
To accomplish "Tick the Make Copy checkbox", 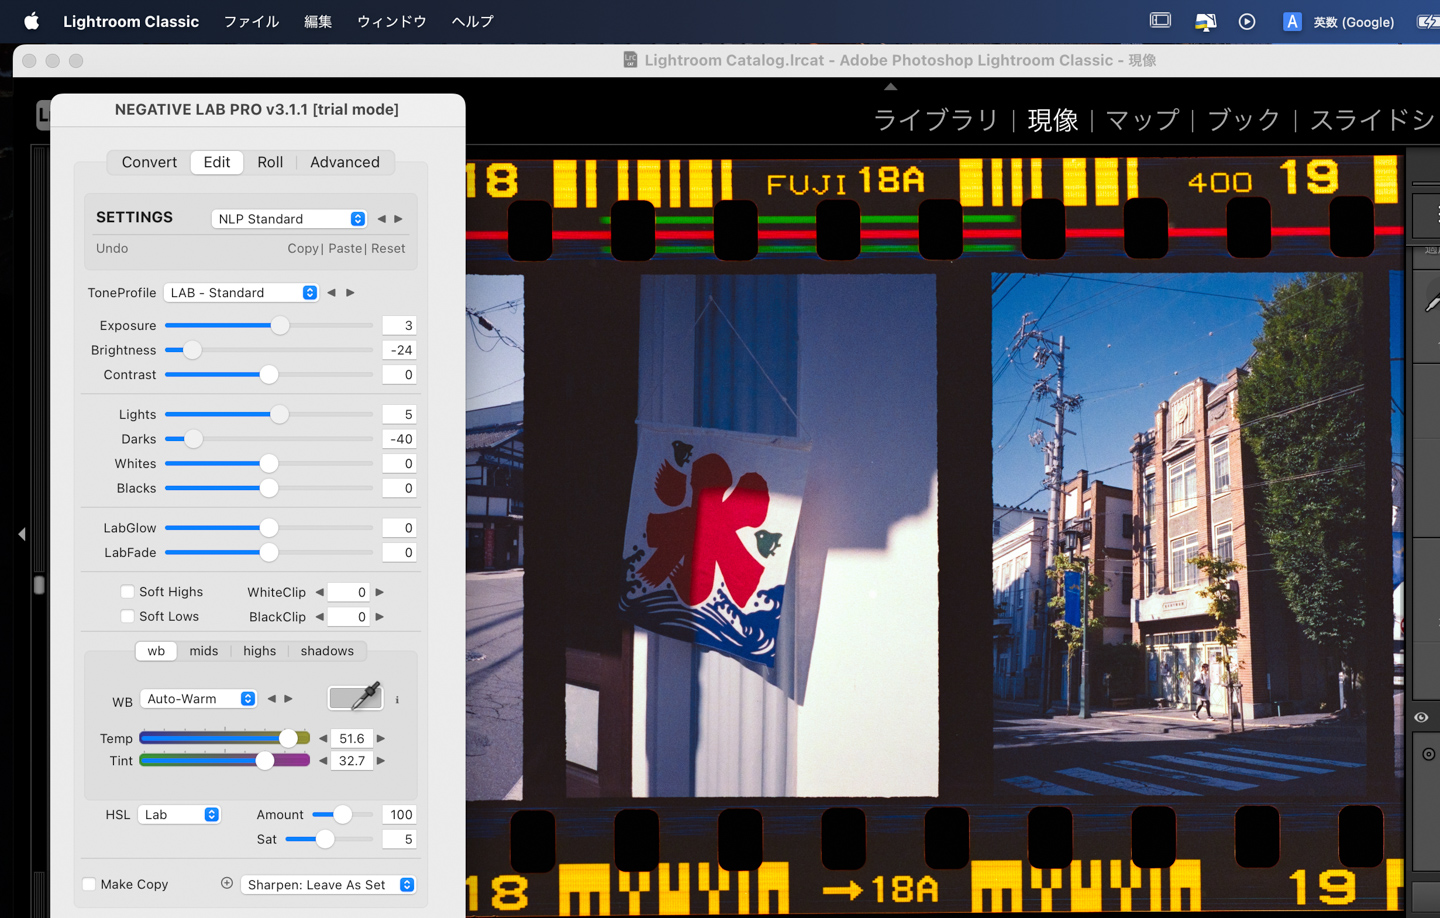I will [89, 884].
